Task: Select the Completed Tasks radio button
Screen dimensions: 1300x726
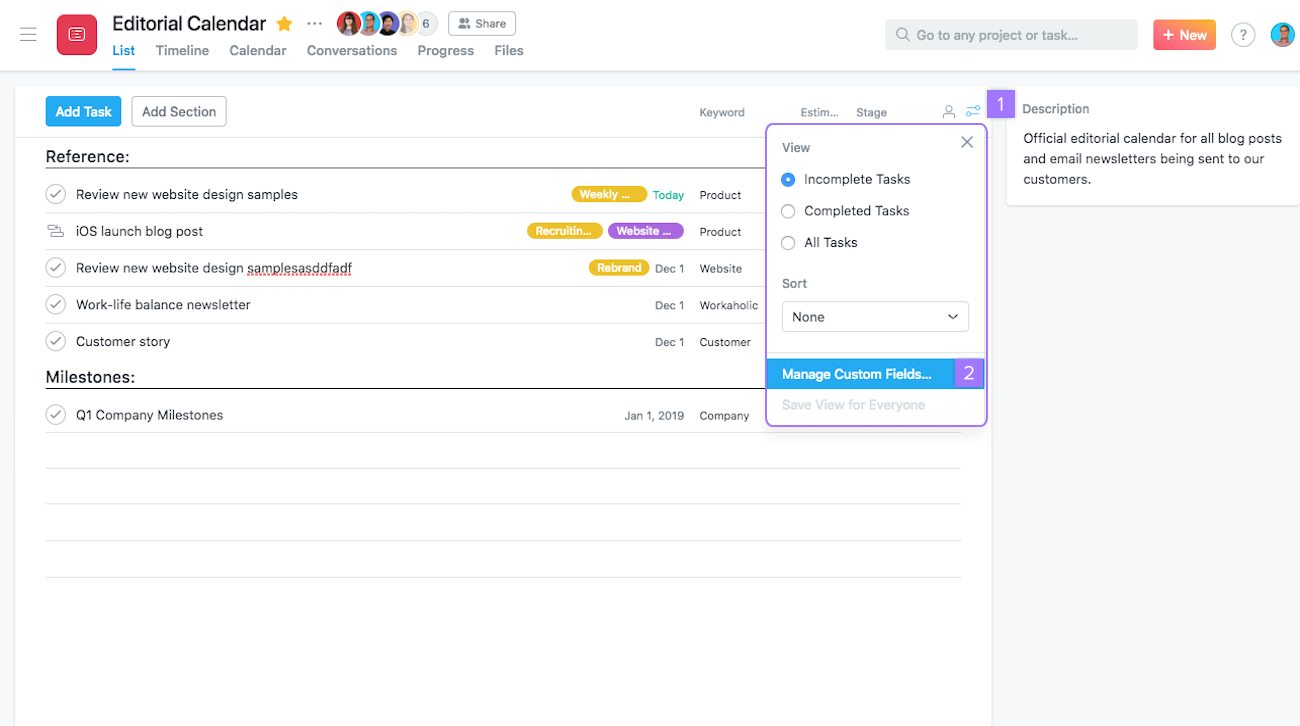Action: pos(788,211)
